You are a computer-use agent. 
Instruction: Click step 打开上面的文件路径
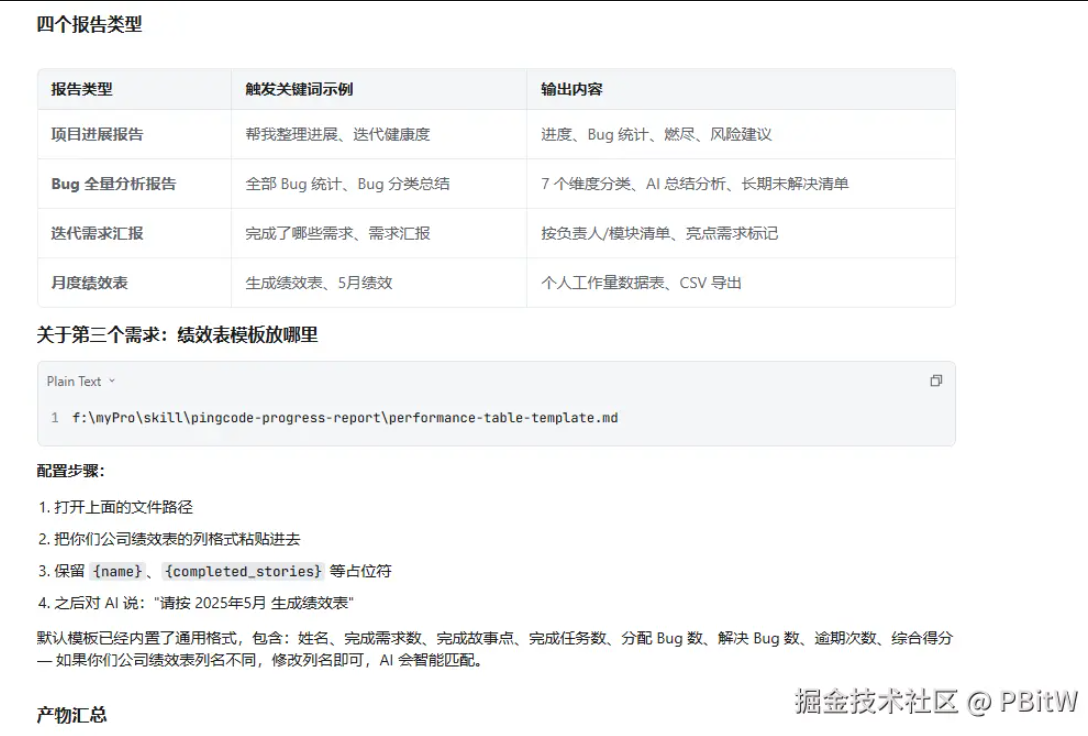115,507
